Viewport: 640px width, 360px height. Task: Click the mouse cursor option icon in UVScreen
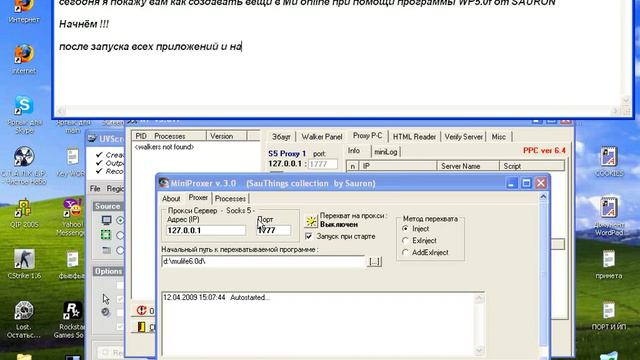click(106, 299)
